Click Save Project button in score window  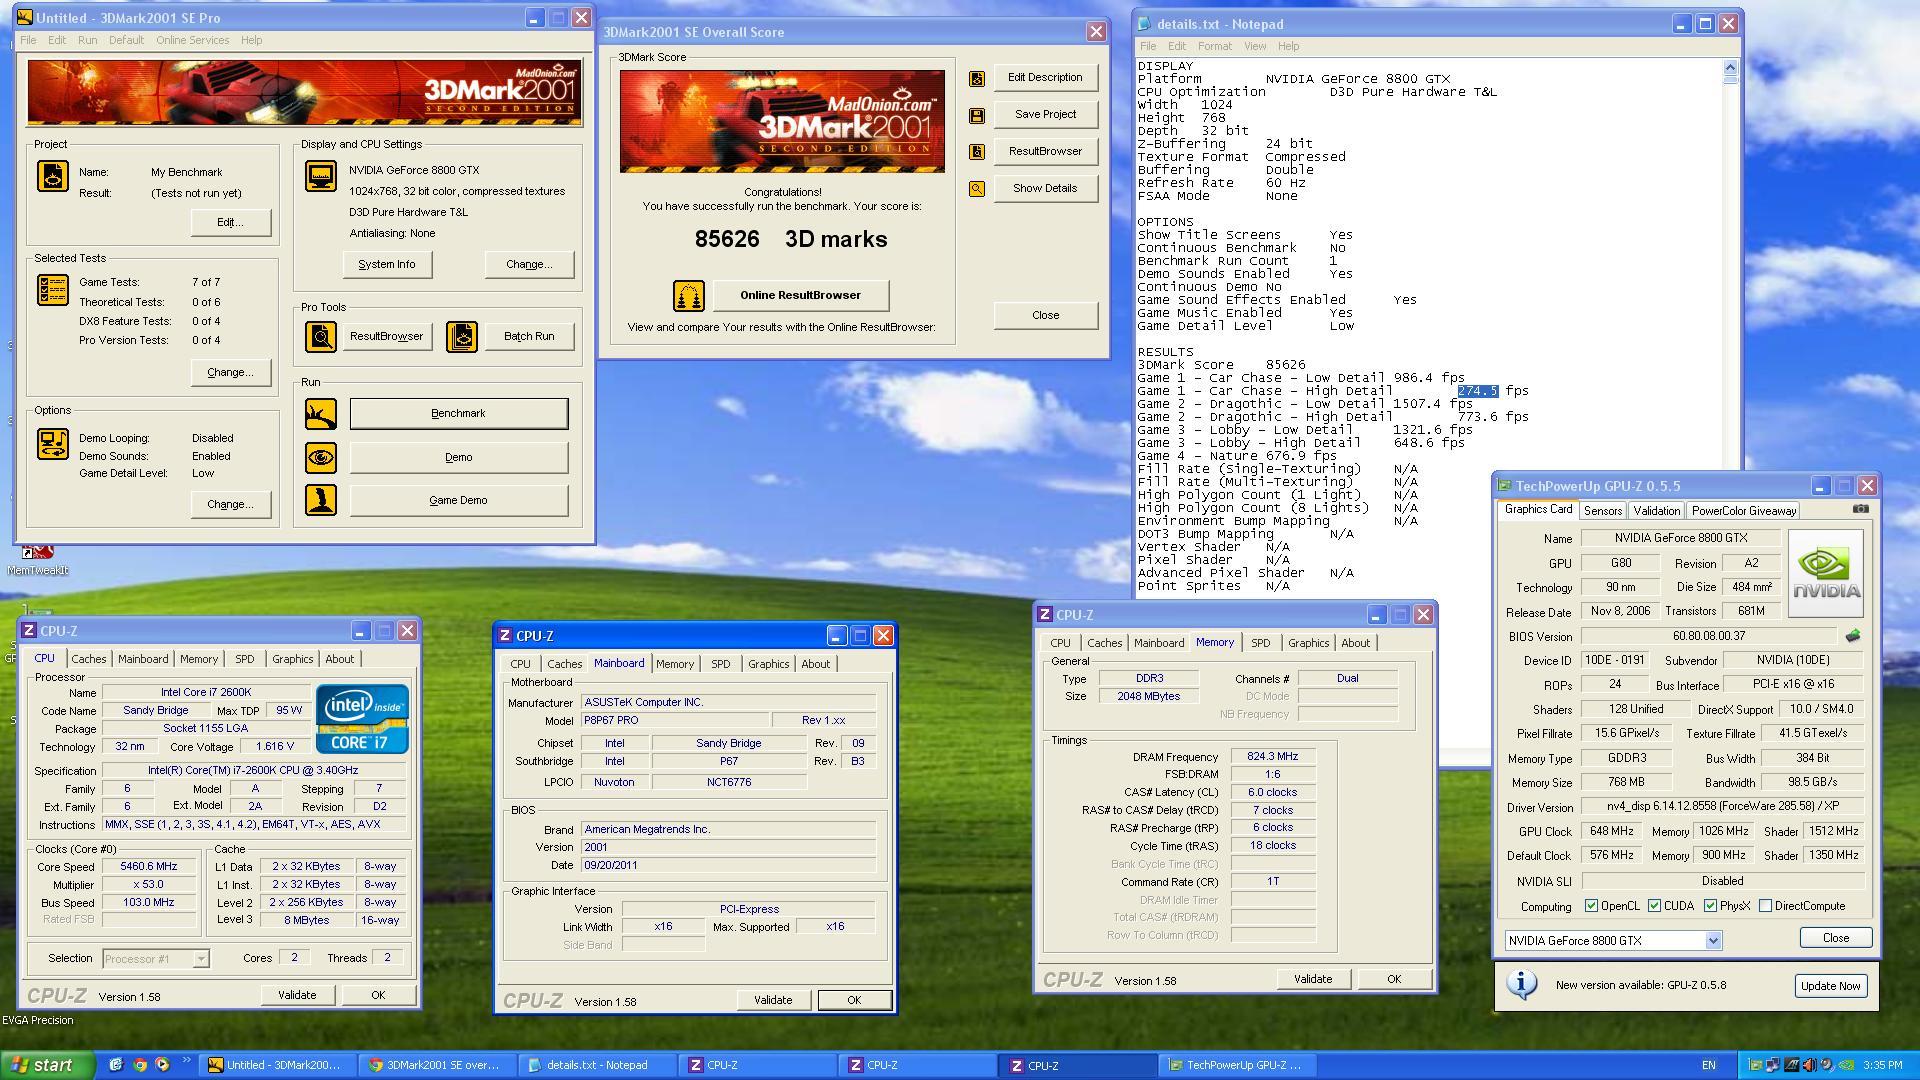[1045, 114]
